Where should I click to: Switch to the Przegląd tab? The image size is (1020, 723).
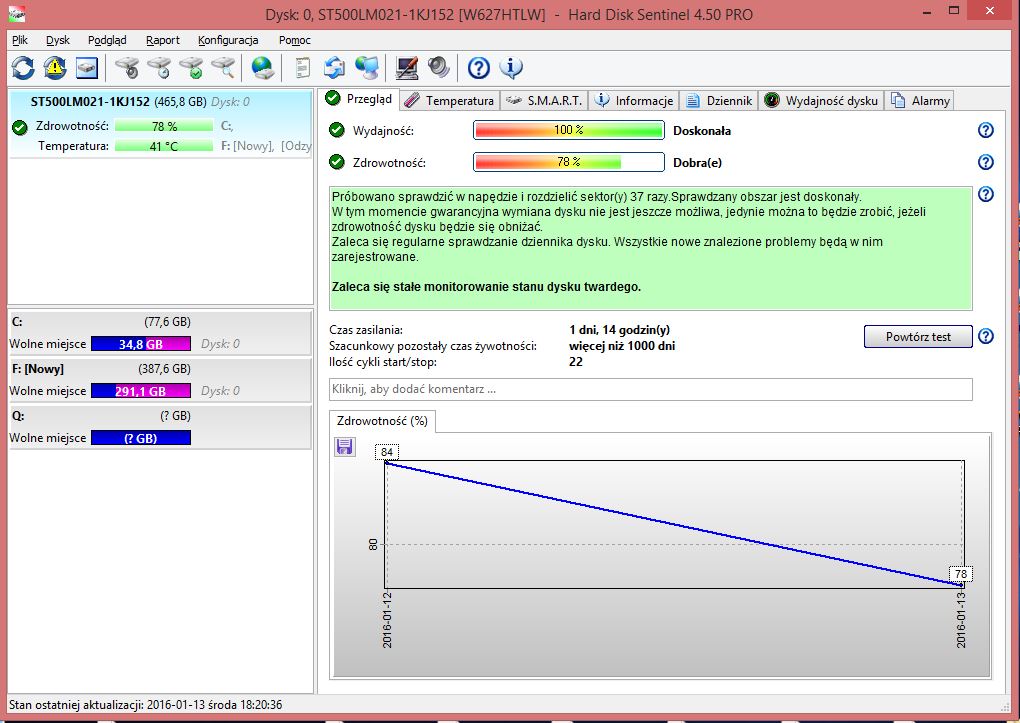[x=360, y=99]
